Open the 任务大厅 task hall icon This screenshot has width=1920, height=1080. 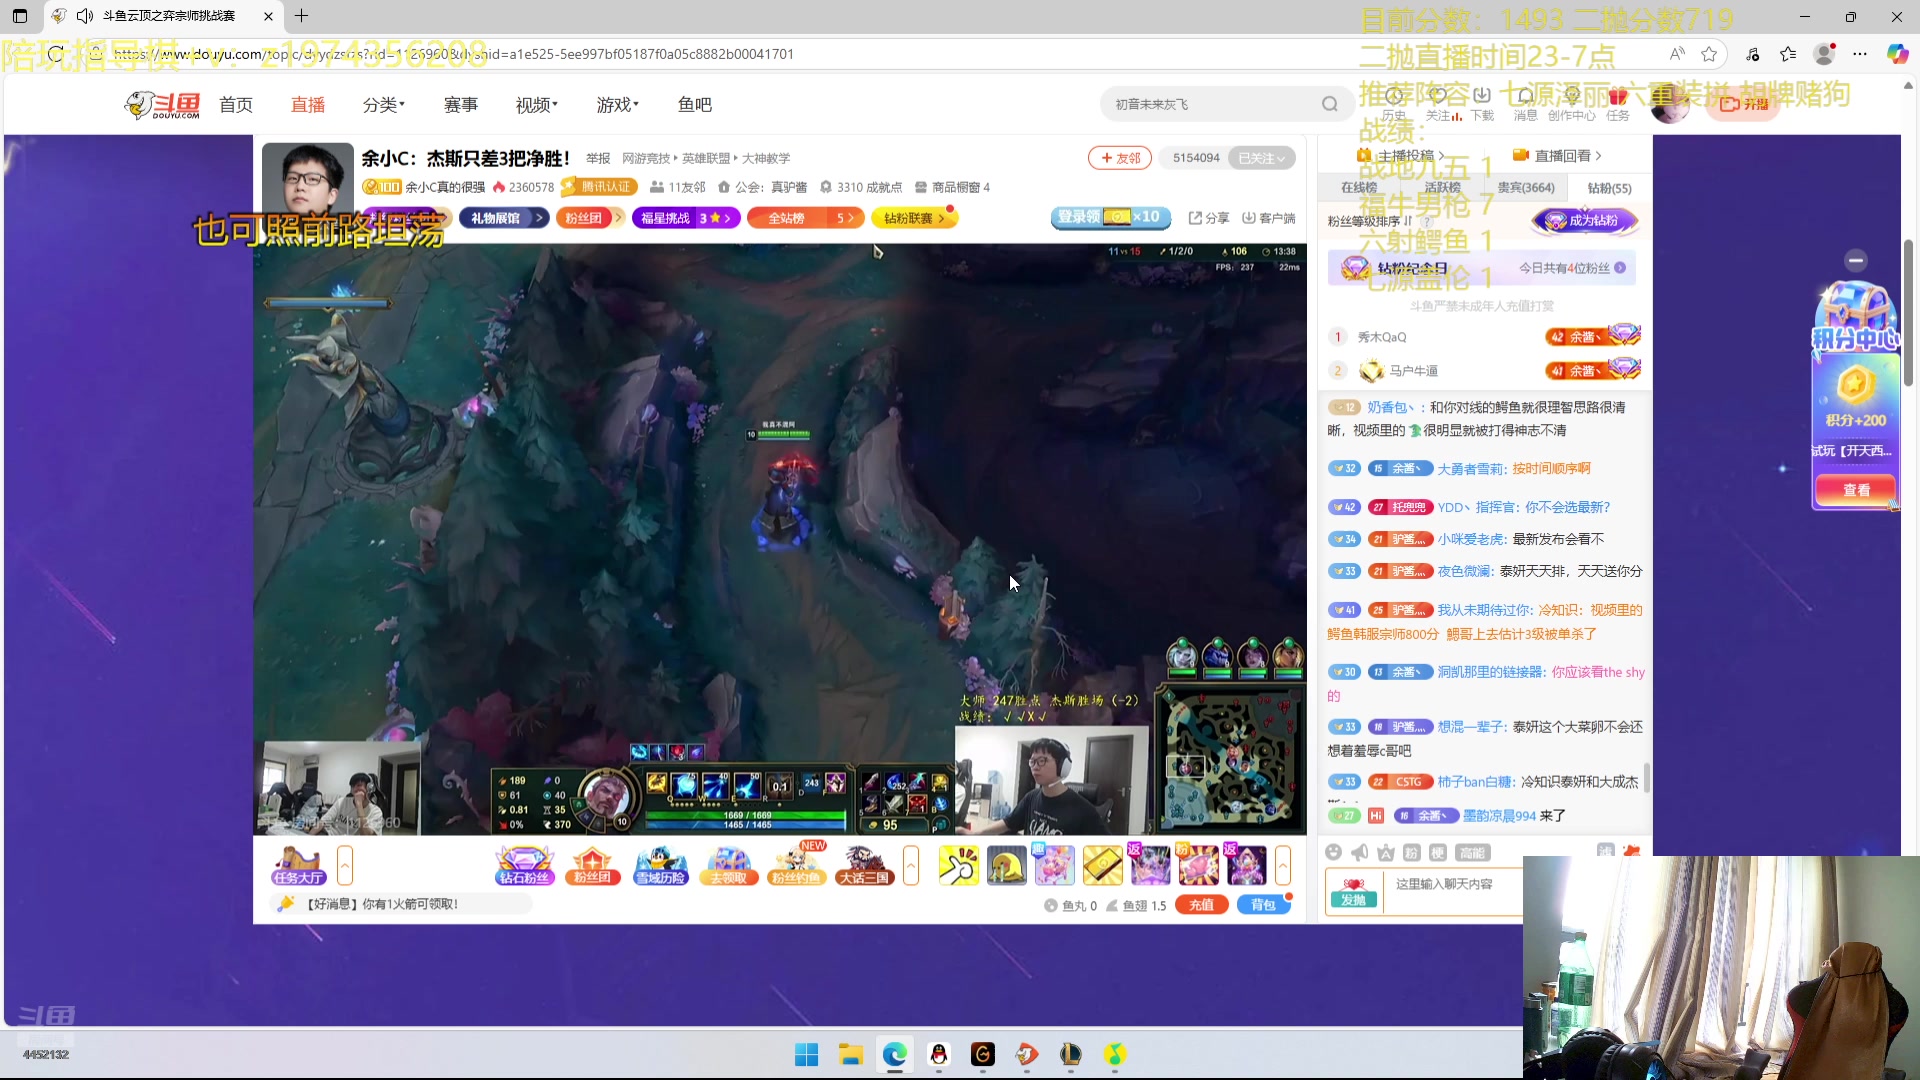pos(298,865)
